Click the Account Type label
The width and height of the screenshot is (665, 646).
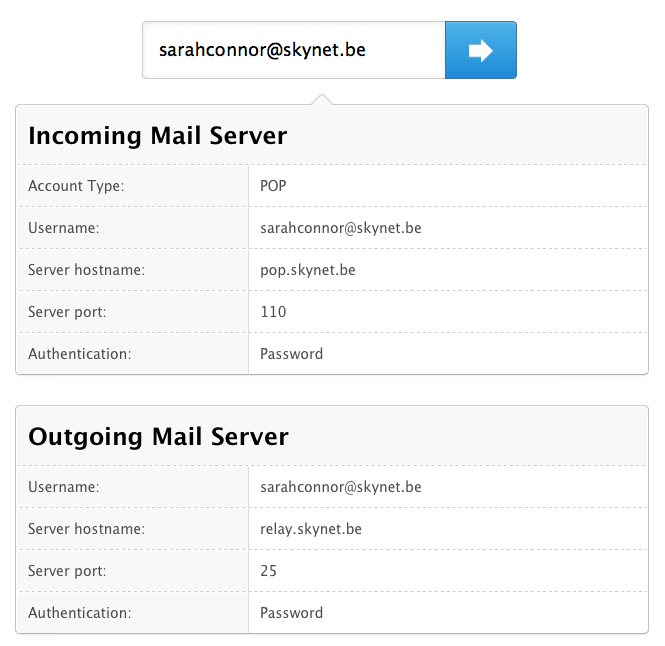pos(76,186)
